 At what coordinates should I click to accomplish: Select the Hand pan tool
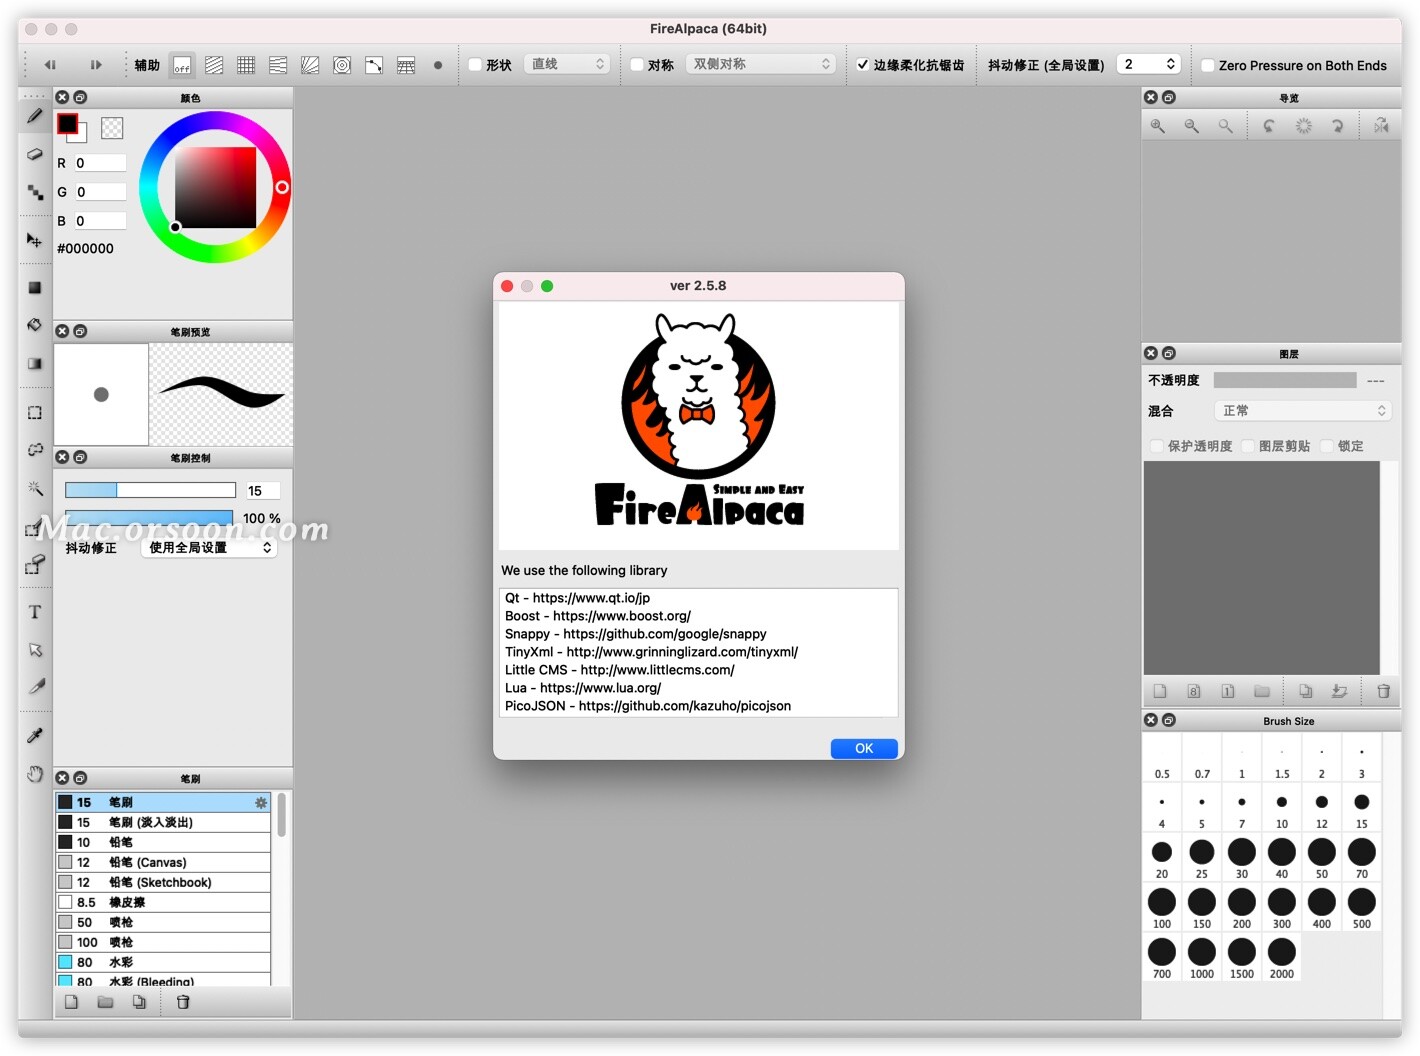click(35, 774)
